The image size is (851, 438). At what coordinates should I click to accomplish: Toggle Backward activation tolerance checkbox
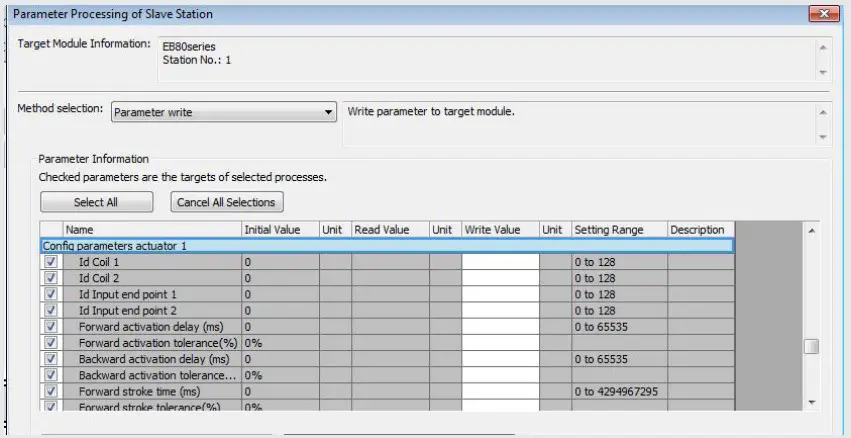click(52, 375)
